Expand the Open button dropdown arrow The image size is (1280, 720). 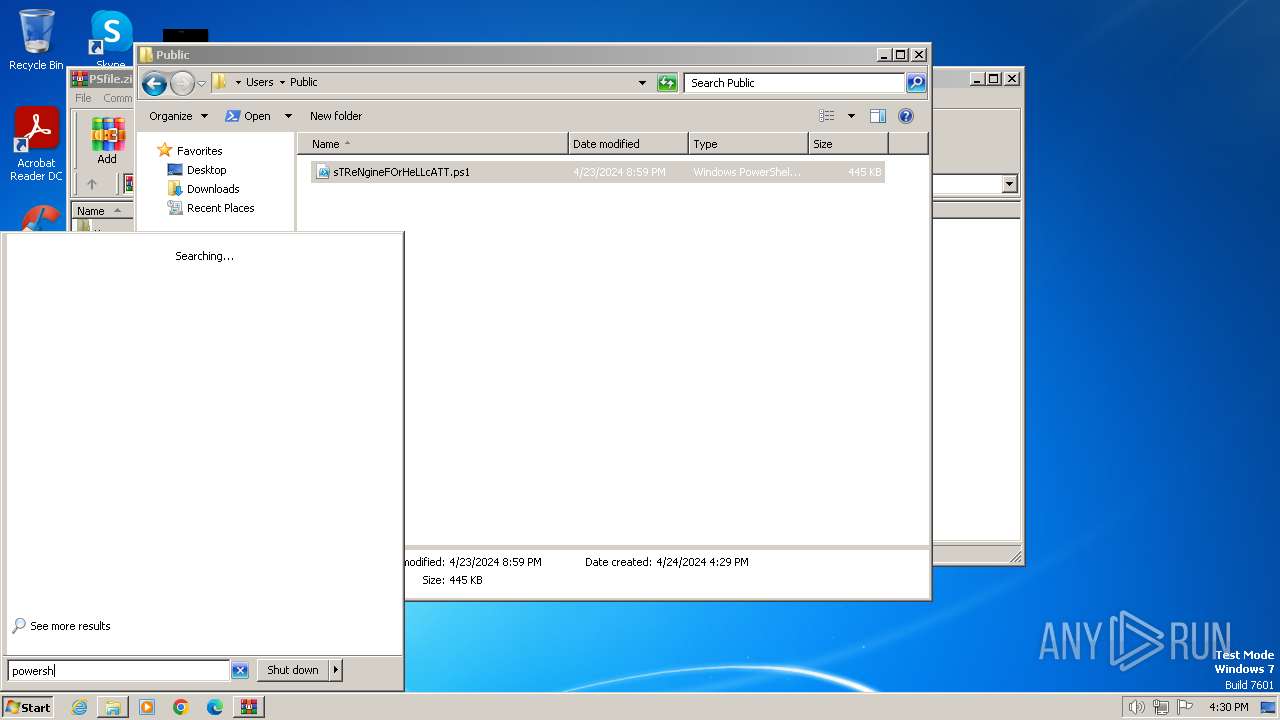click(x=288, y=116)
